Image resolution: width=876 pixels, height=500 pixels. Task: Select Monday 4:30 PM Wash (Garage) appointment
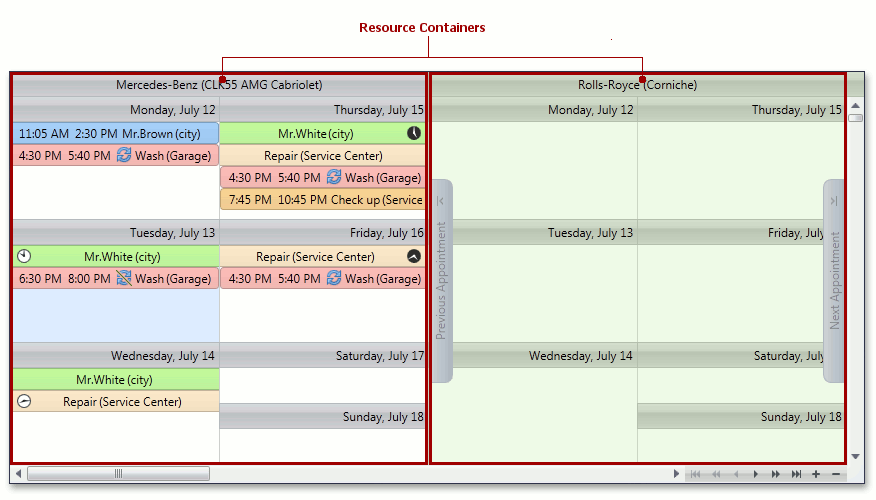pyautogui.click(x=116, y=155)
